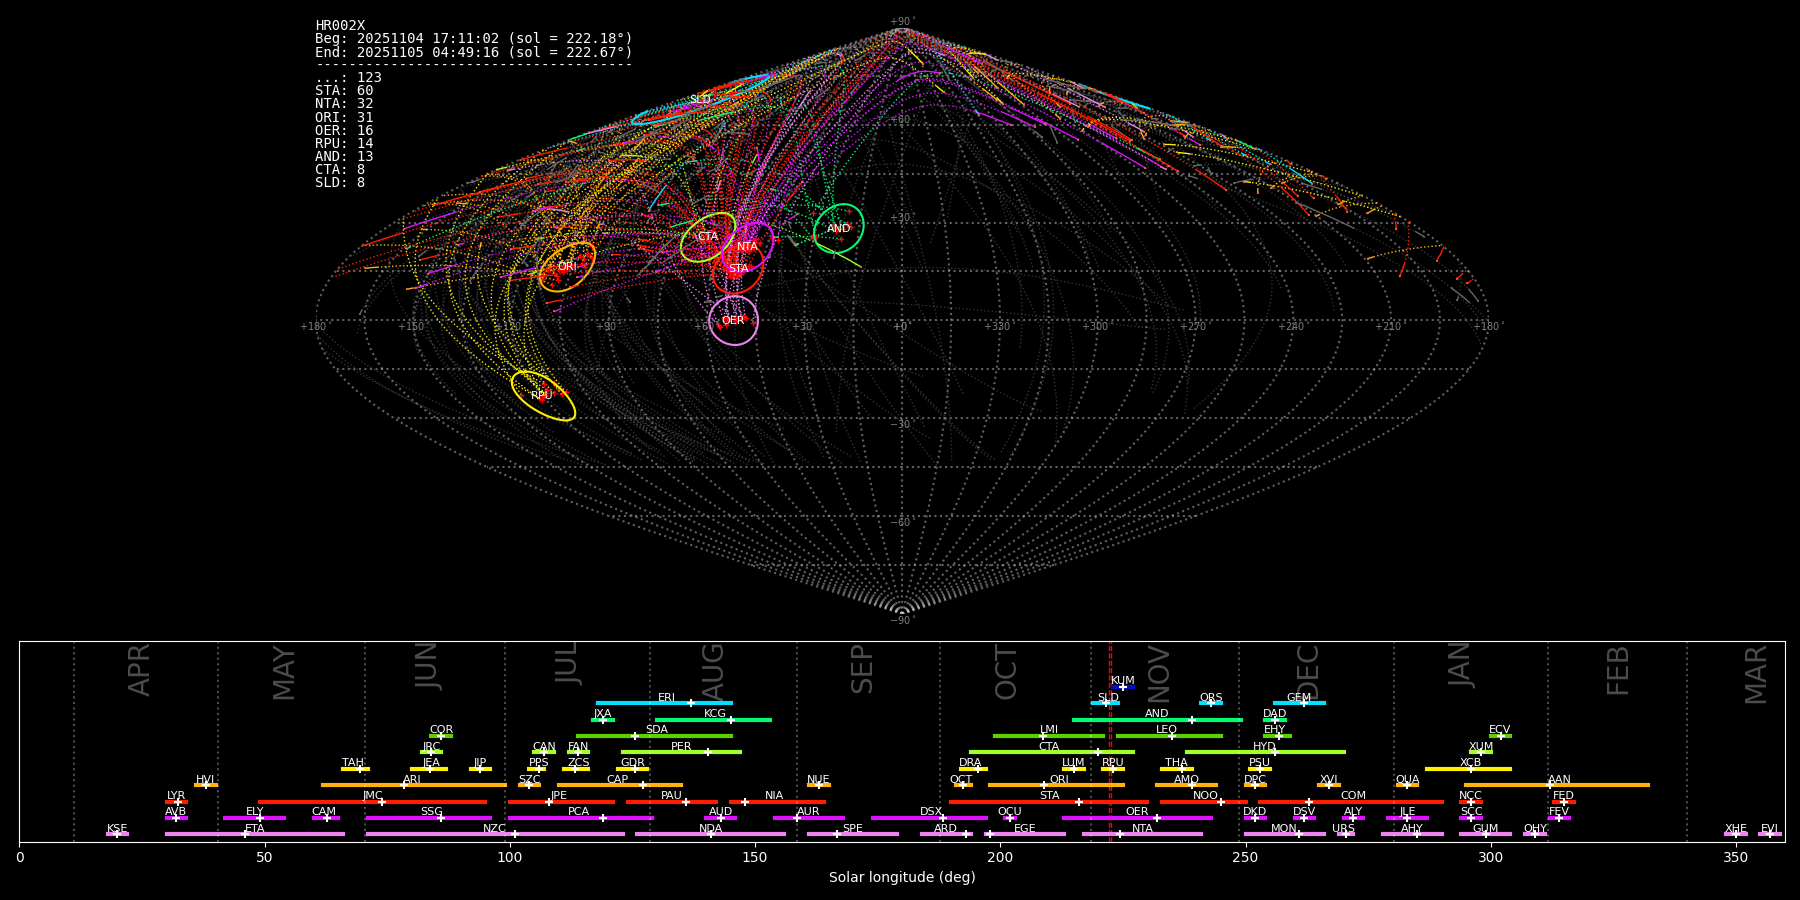Select the '...: 123' sporadic count line
Viewport: 1800px width, 900px height.
coord(348,78)
